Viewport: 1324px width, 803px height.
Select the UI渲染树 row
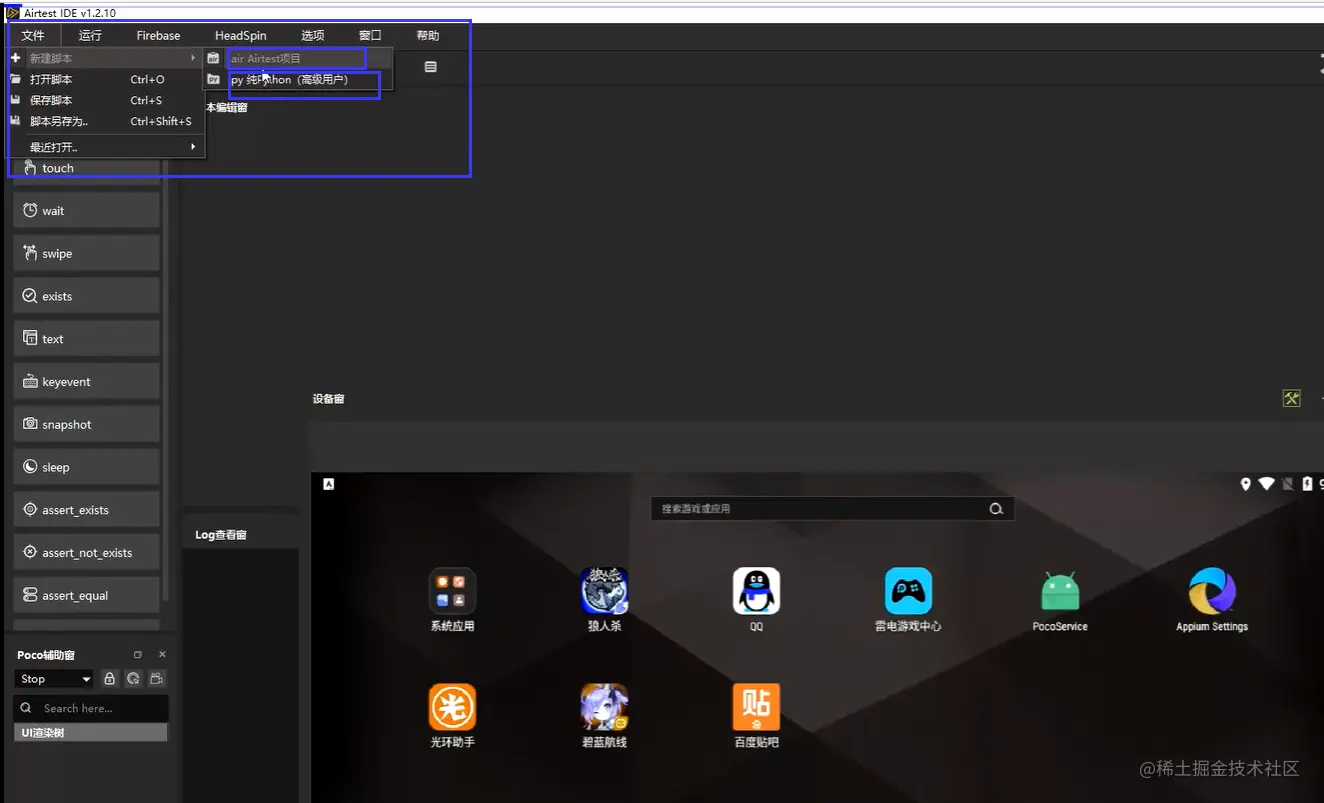[91, 733]
